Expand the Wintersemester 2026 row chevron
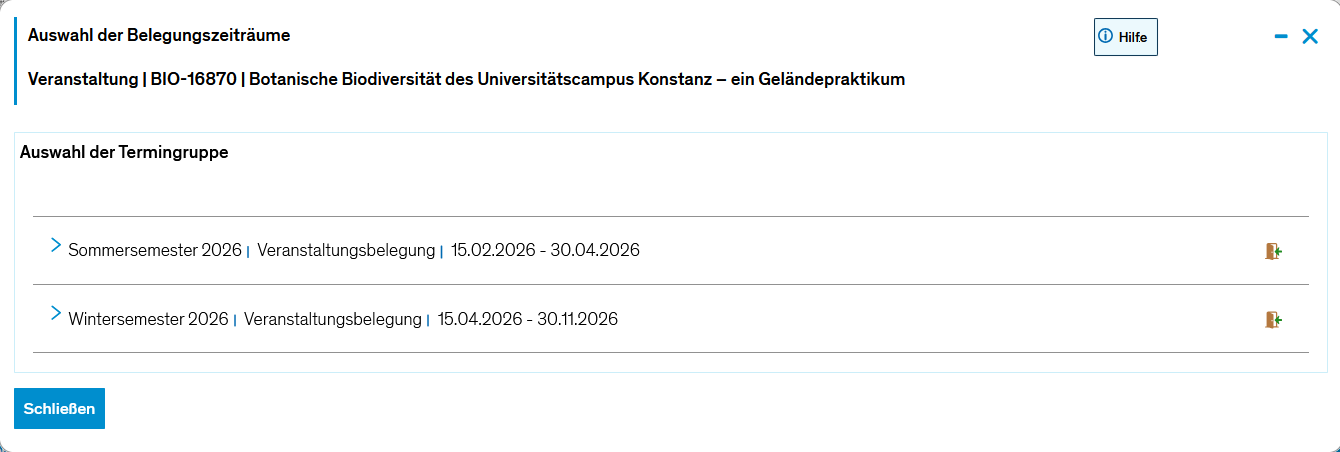This screenshot has width=1340, height=452. pos(56,314)
